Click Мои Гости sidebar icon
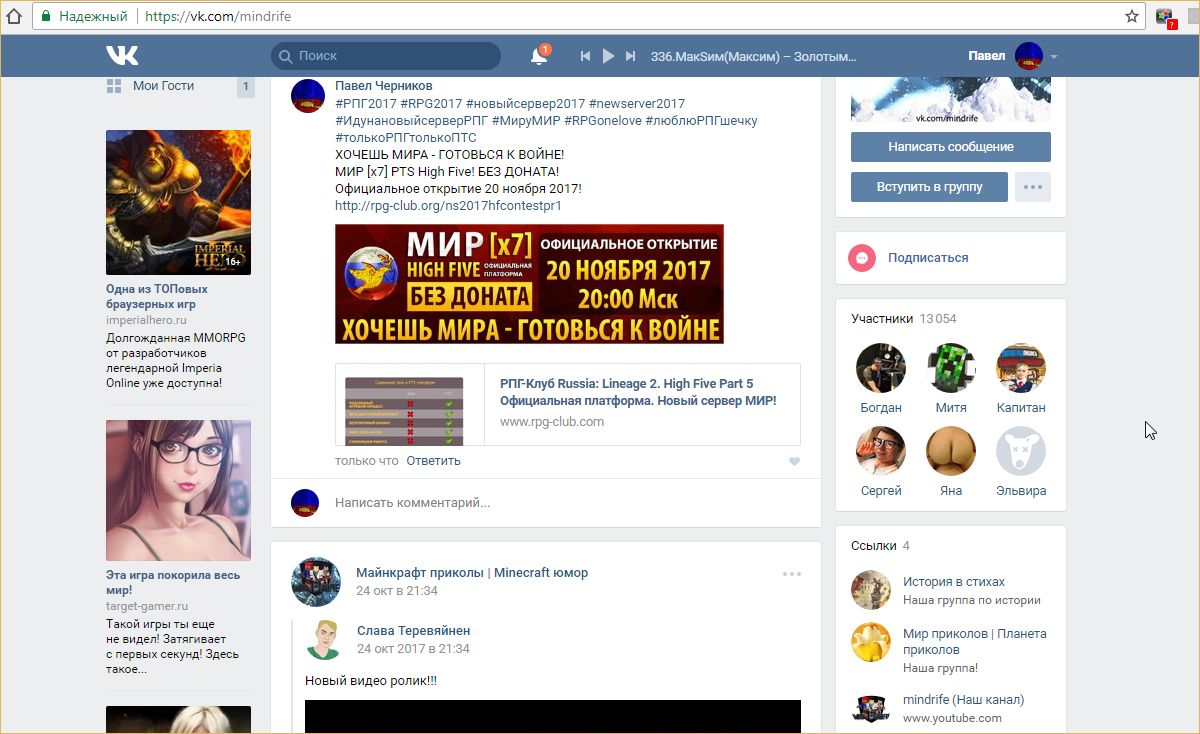The height and width of the screenshot is (734, 1200). (114, 86)
